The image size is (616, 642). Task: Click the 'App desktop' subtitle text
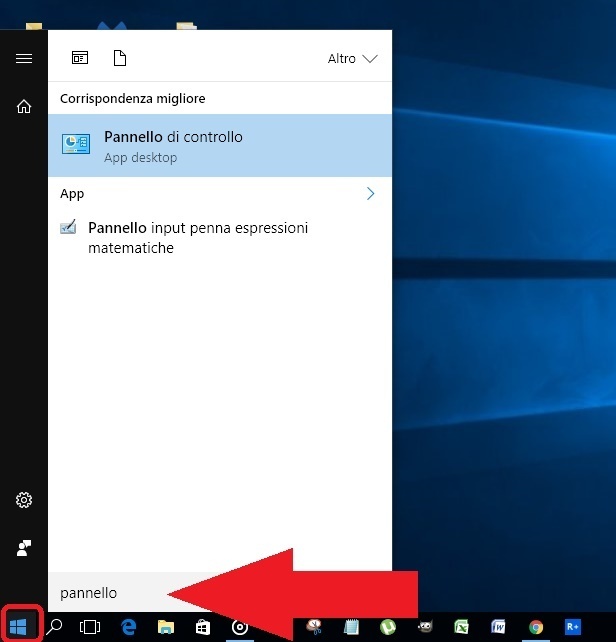(140, 158)
